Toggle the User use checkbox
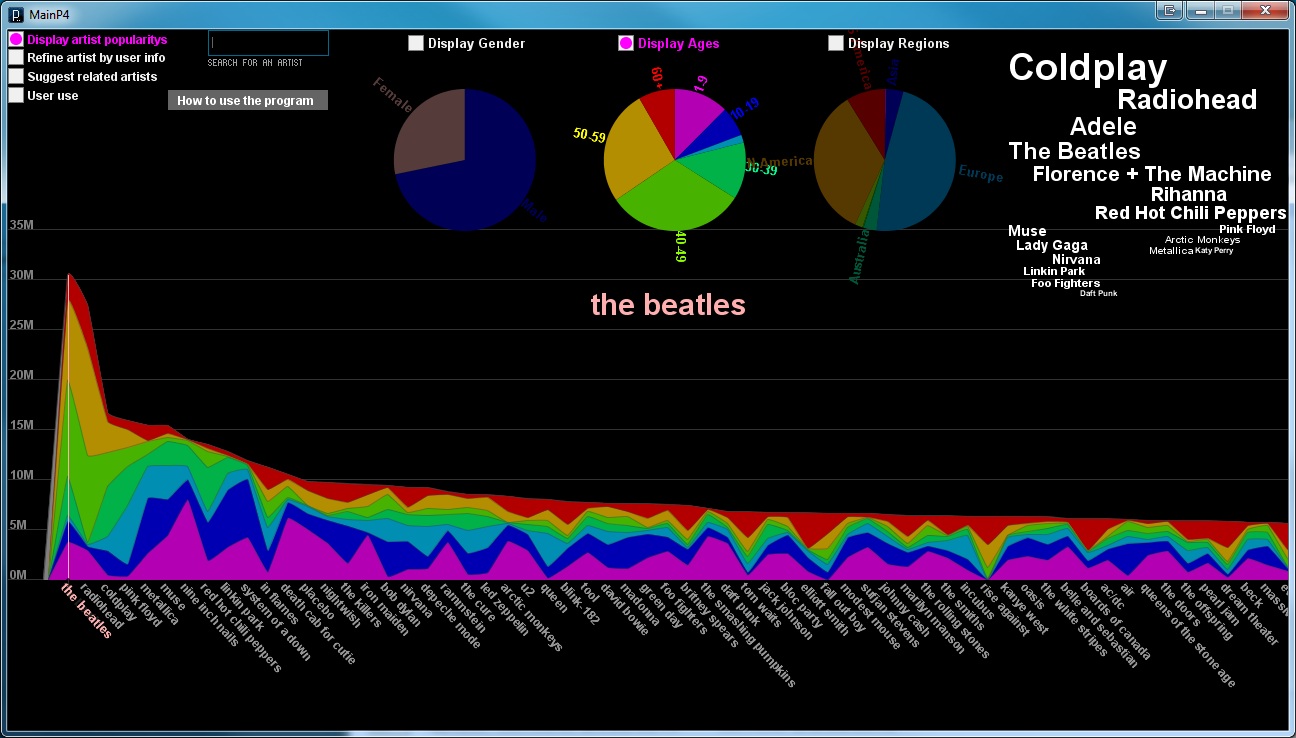Viewport: 1296px width, 738px height. click(15, 95)
